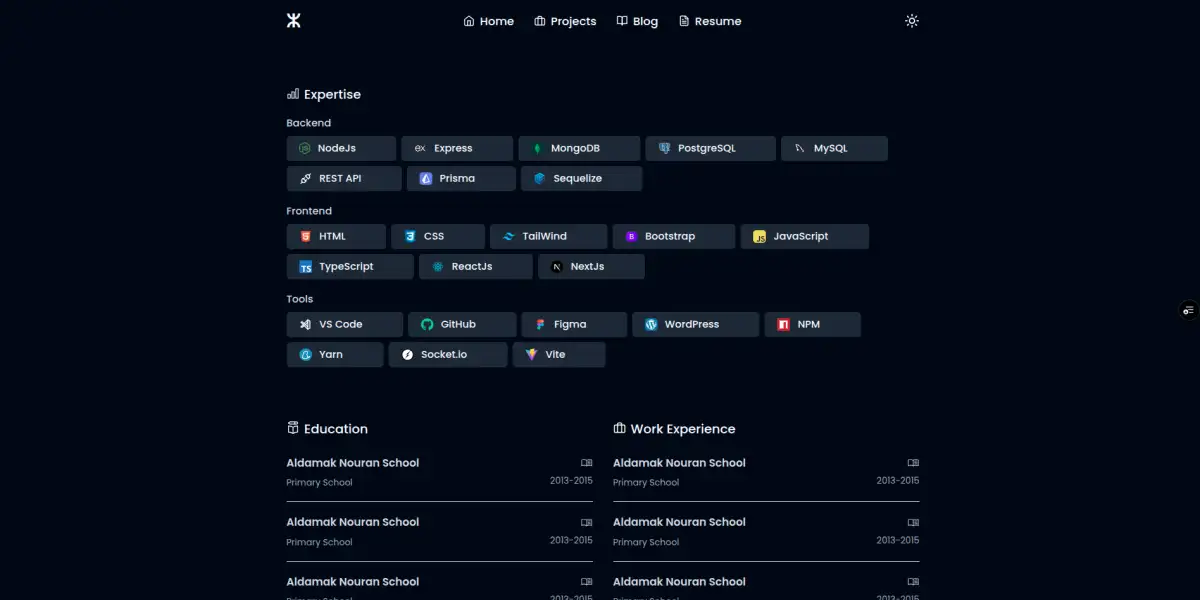Click the GitHub octocat icon
This screenshot has height=600, width=1200.
tap(427, 325)
